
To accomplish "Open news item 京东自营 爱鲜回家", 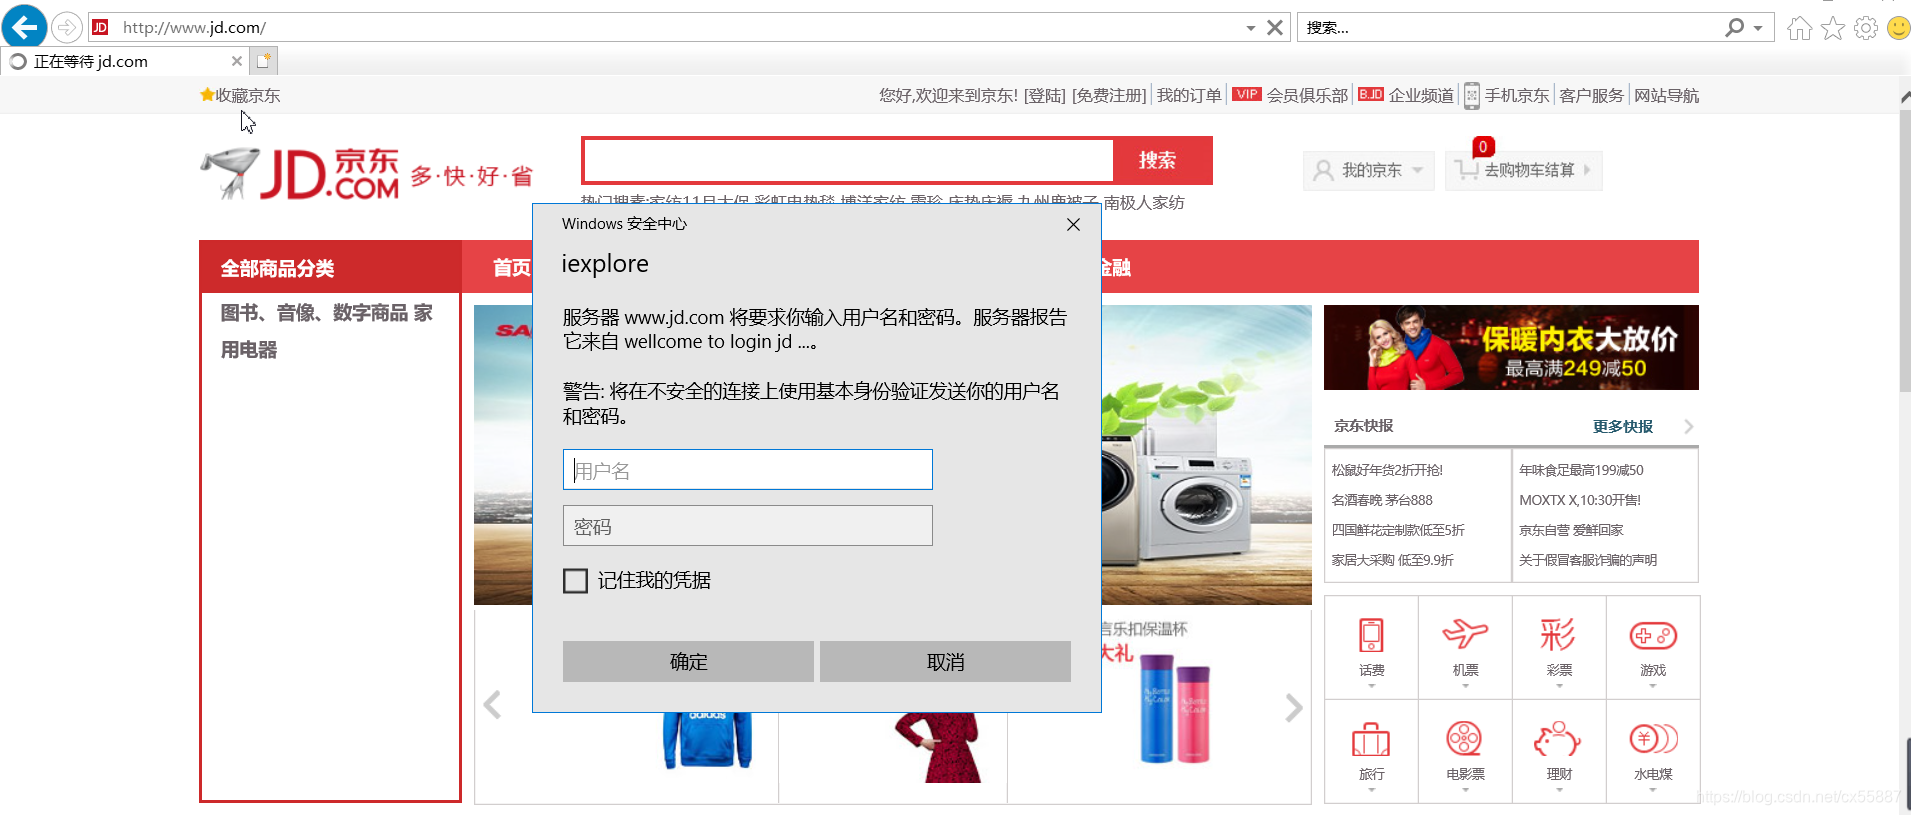I will 1571,530.
